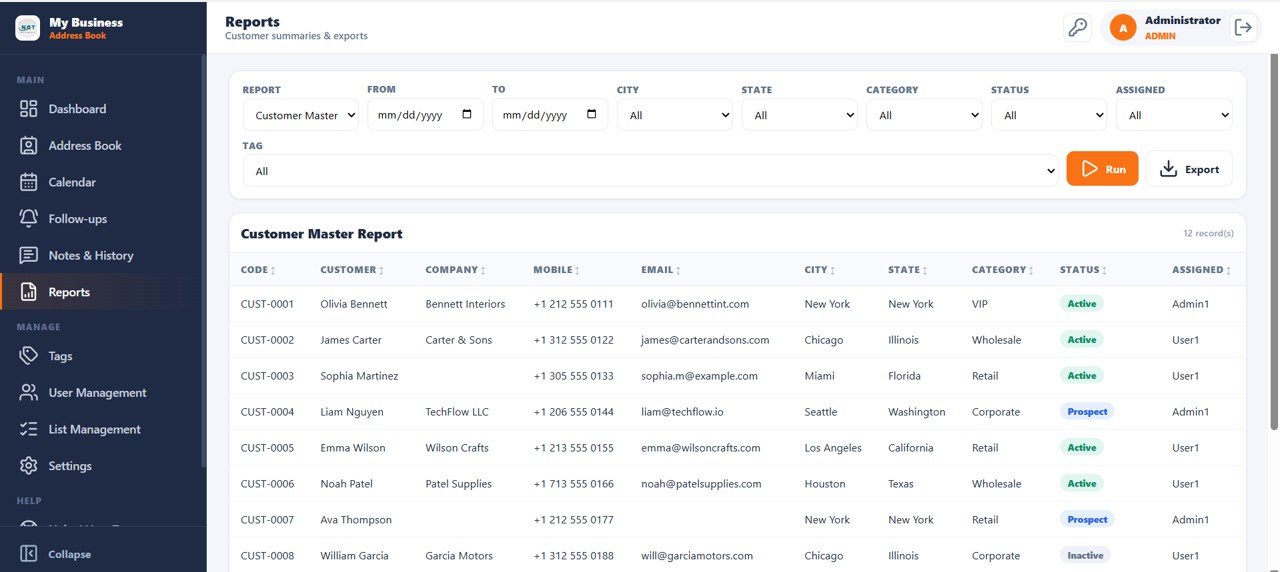
Task: Click the sort arrows beside CUSTOMER header
Action: (x=381, y=271)
